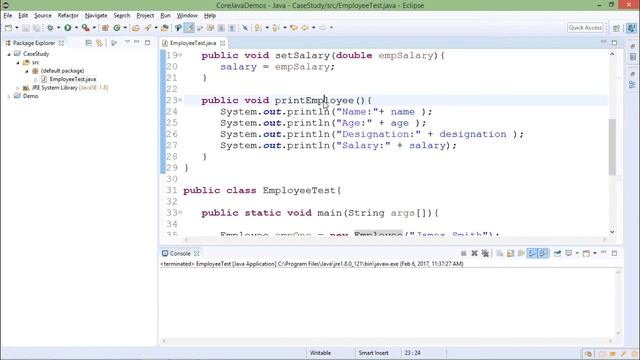Click Back navigation arrow in toolbar
This screenshot has height=360, width=640.
click(305, 28)
